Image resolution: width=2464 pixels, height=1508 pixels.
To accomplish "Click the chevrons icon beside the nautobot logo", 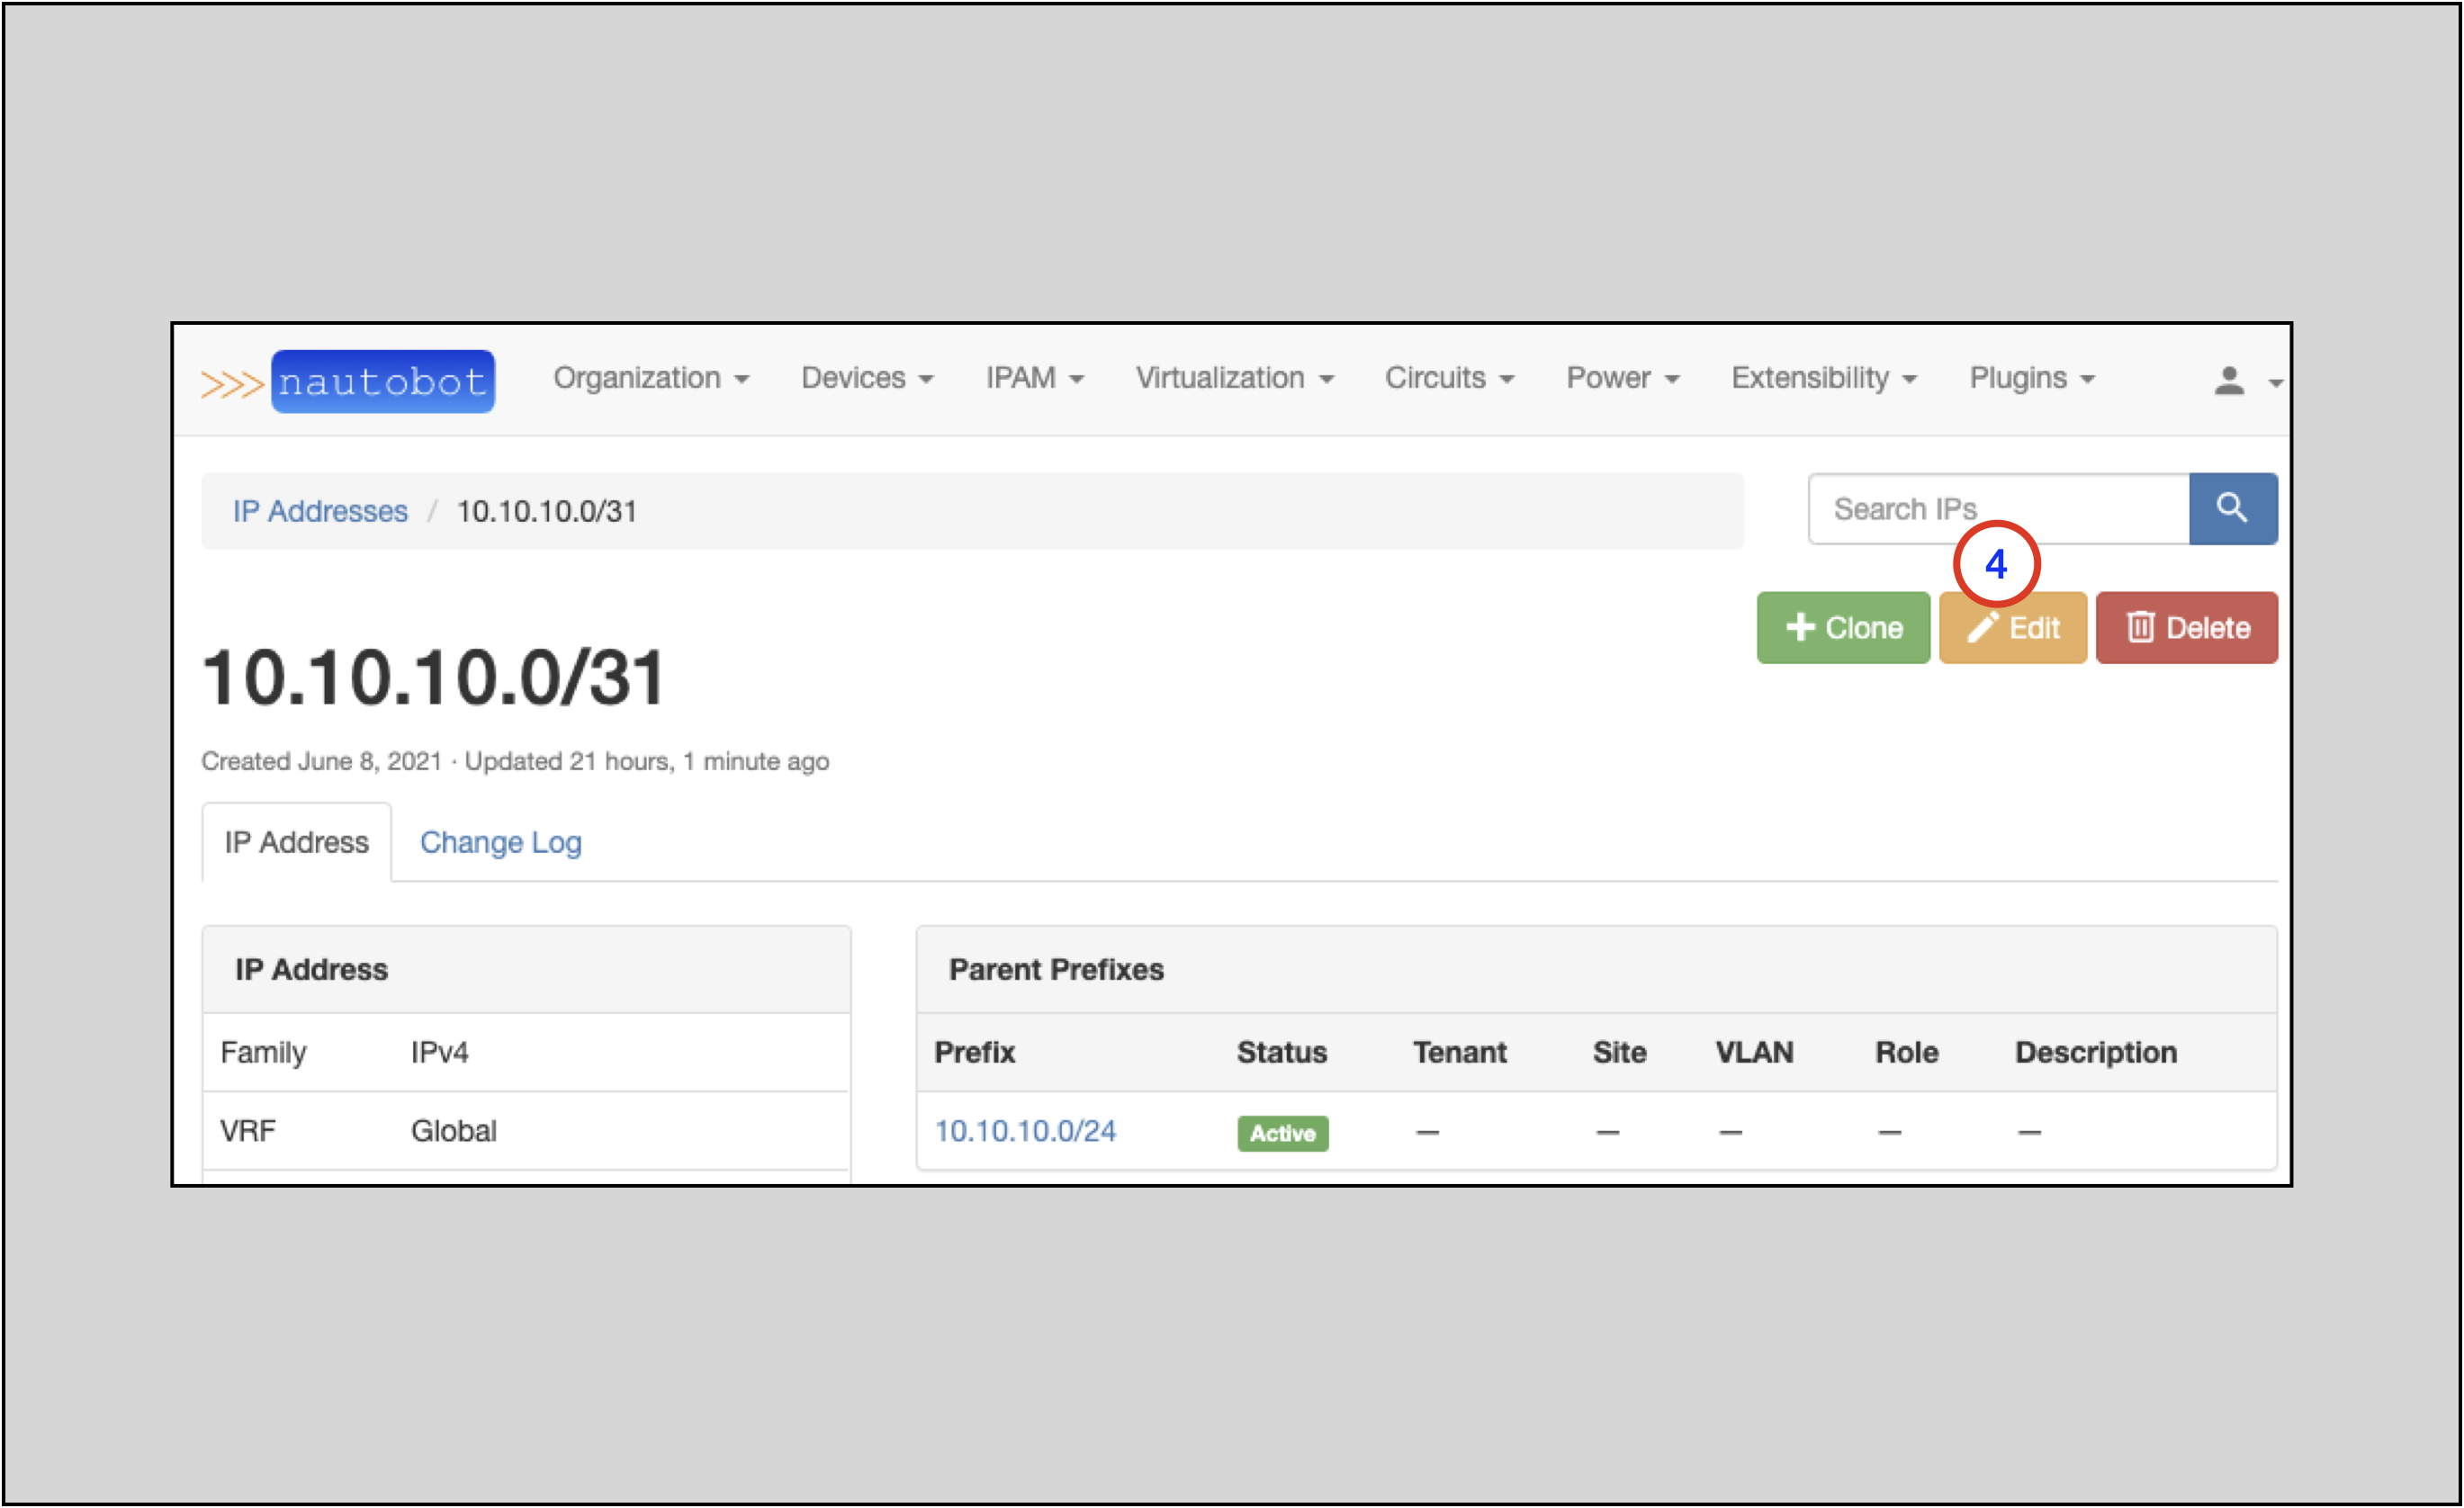I will coord(232,381).
